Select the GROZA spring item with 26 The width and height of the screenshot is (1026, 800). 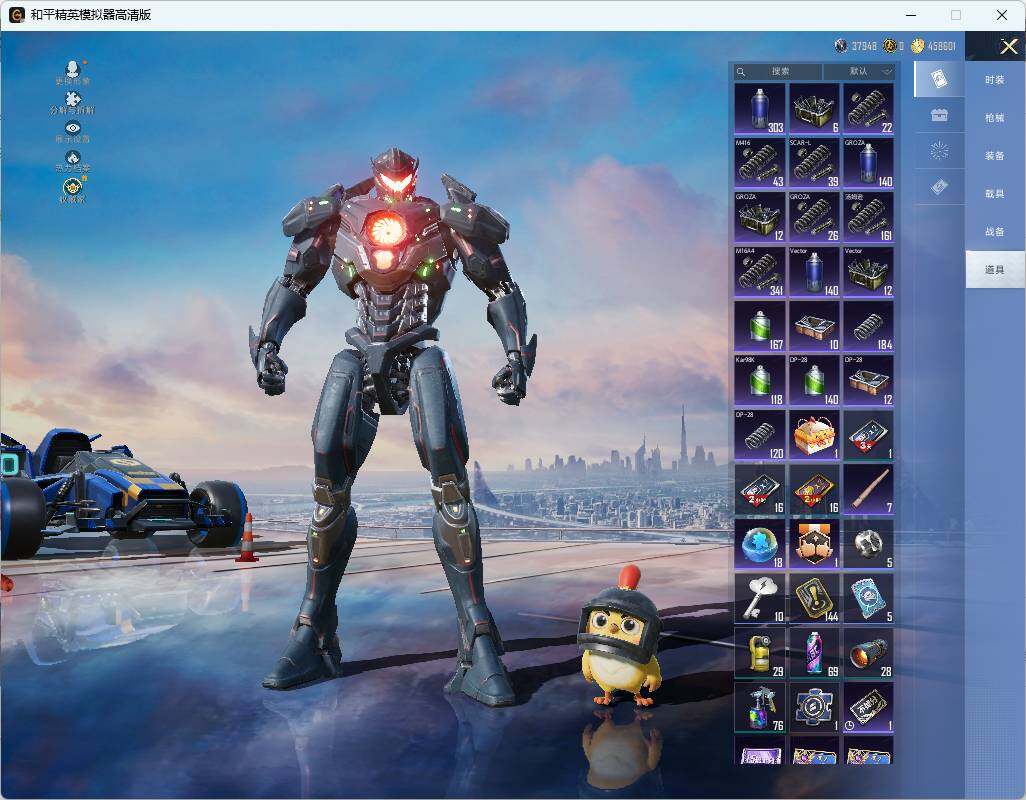pyautogui.click(x=814, y=217)
